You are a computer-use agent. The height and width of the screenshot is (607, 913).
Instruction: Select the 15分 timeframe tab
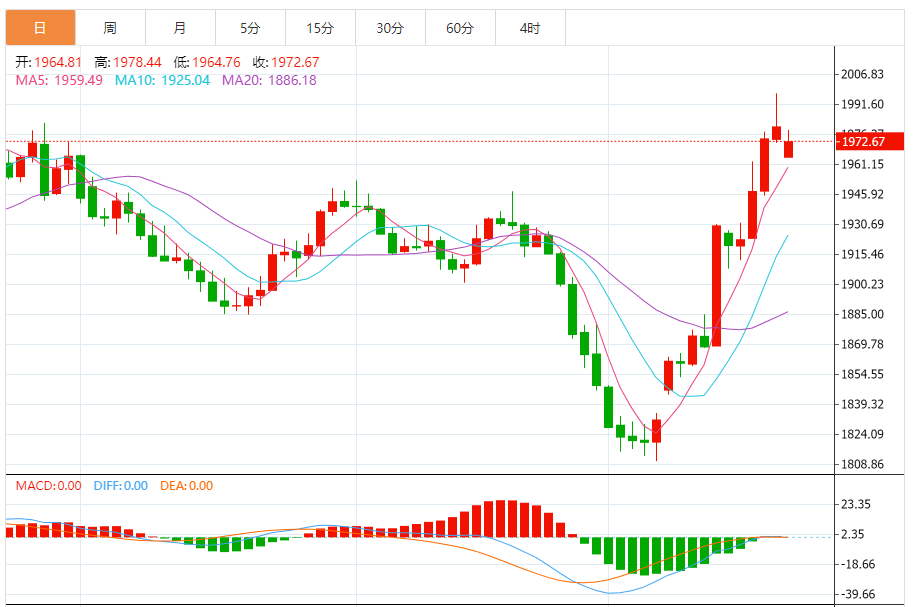[x=320, y=27]
